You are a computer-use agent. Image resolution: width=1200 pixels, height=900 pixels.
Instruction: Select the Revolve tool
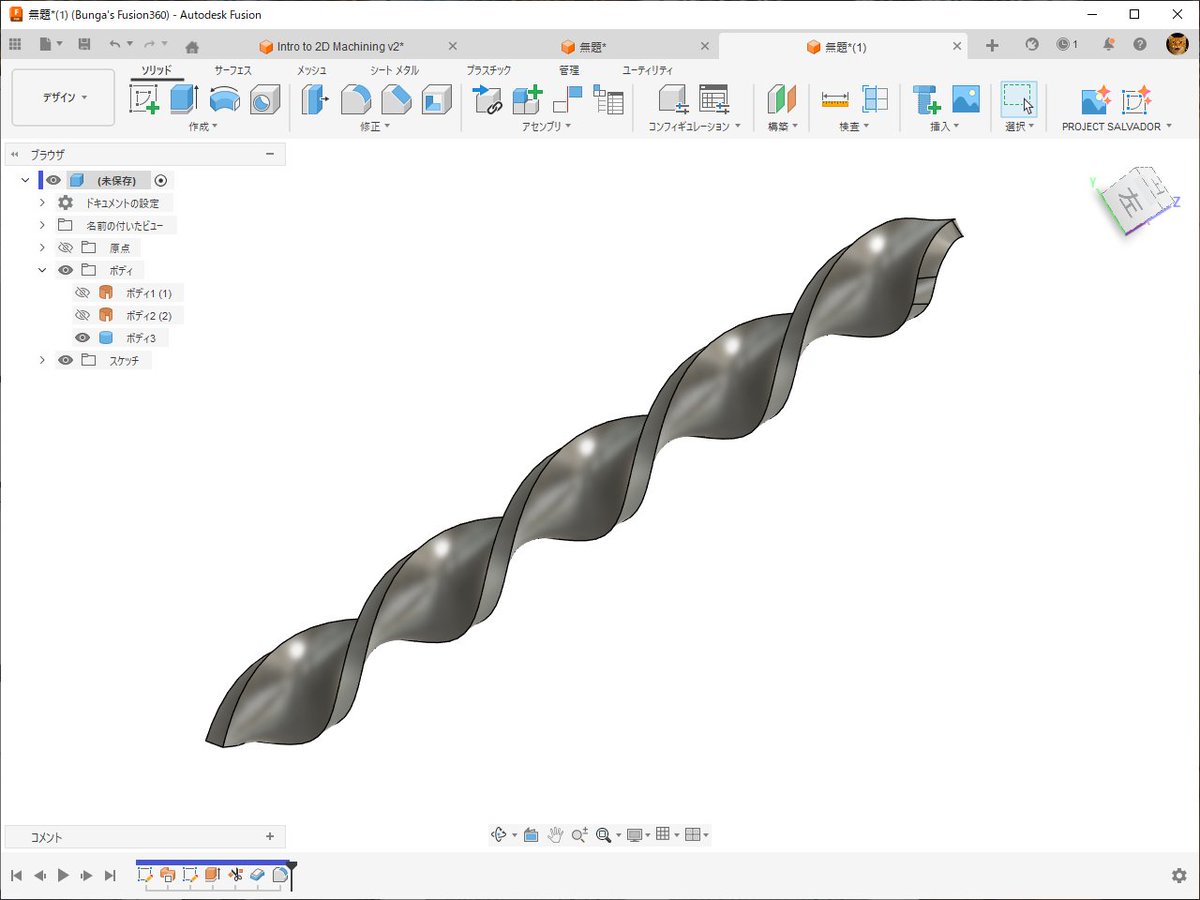[225, 98]
